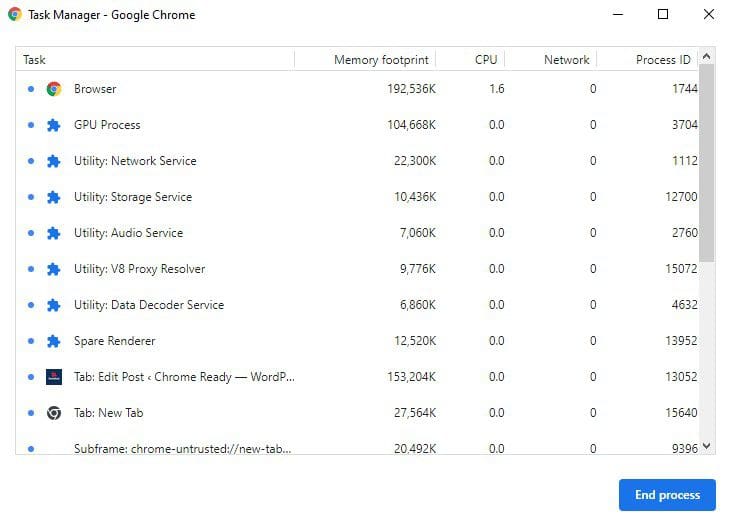
Task: Sort by Memory footprint column header
Action: [365, 60]
